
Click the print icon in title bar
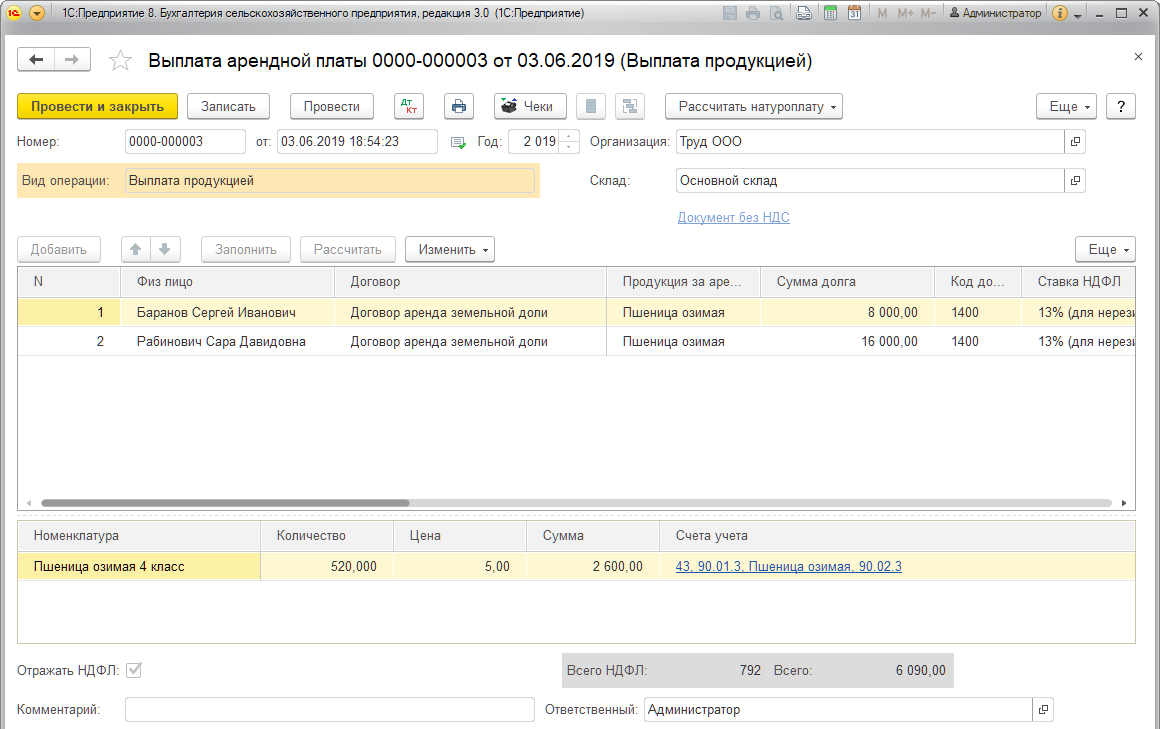(752, 13)
